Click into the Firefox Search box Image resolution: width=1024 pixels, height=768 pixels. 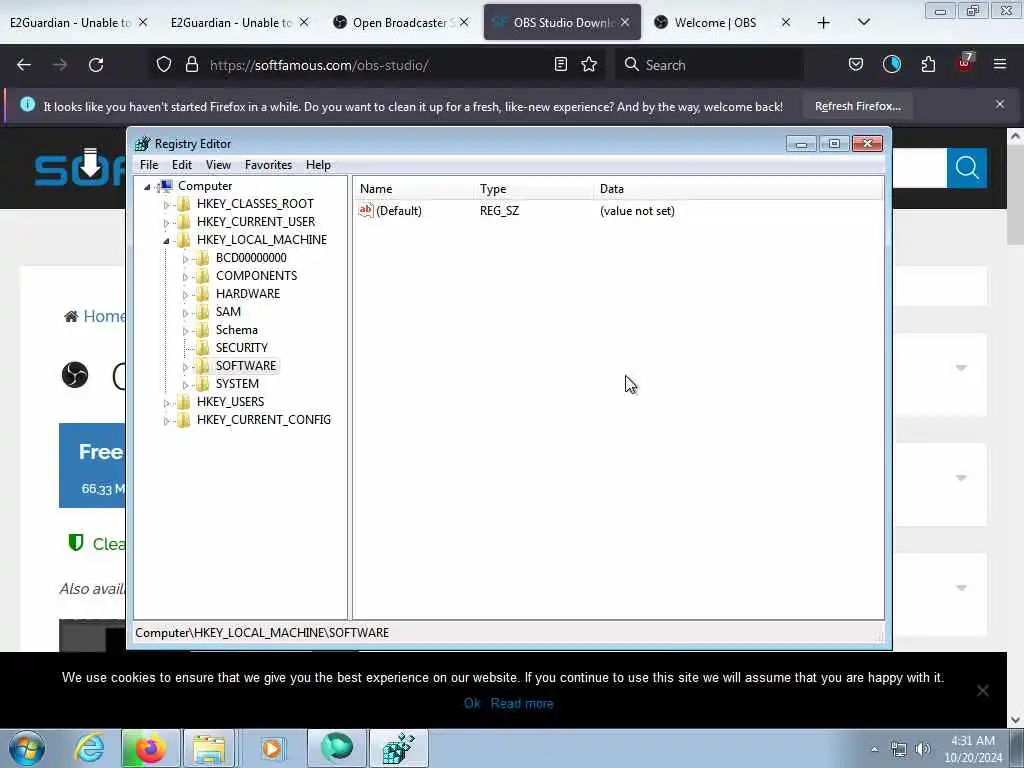click(x=709, y=65)
